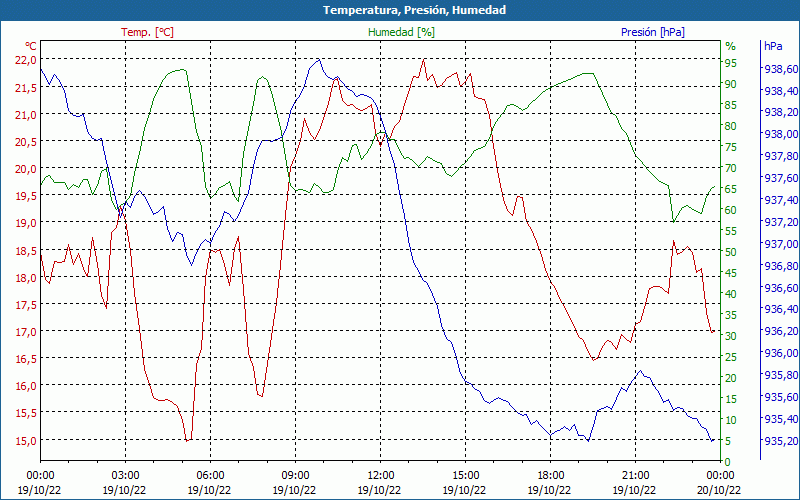Click the 936,00 pressure axis value
The width and height of the screenshot is (800, 500).
(x=781, y=353)
